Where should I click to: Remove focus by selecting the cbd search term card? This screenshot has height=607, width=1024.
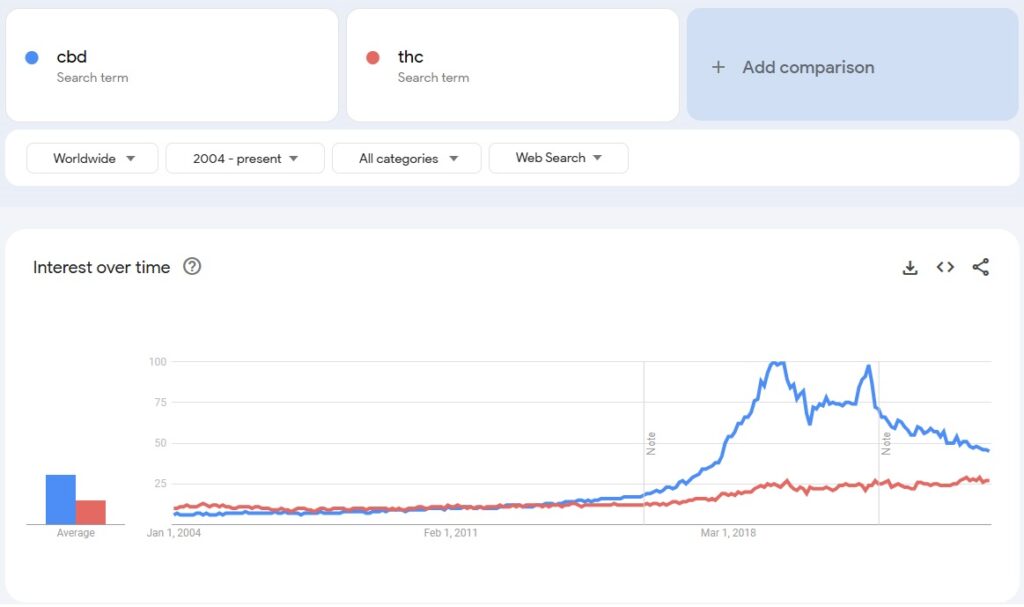tap(172, 64)
